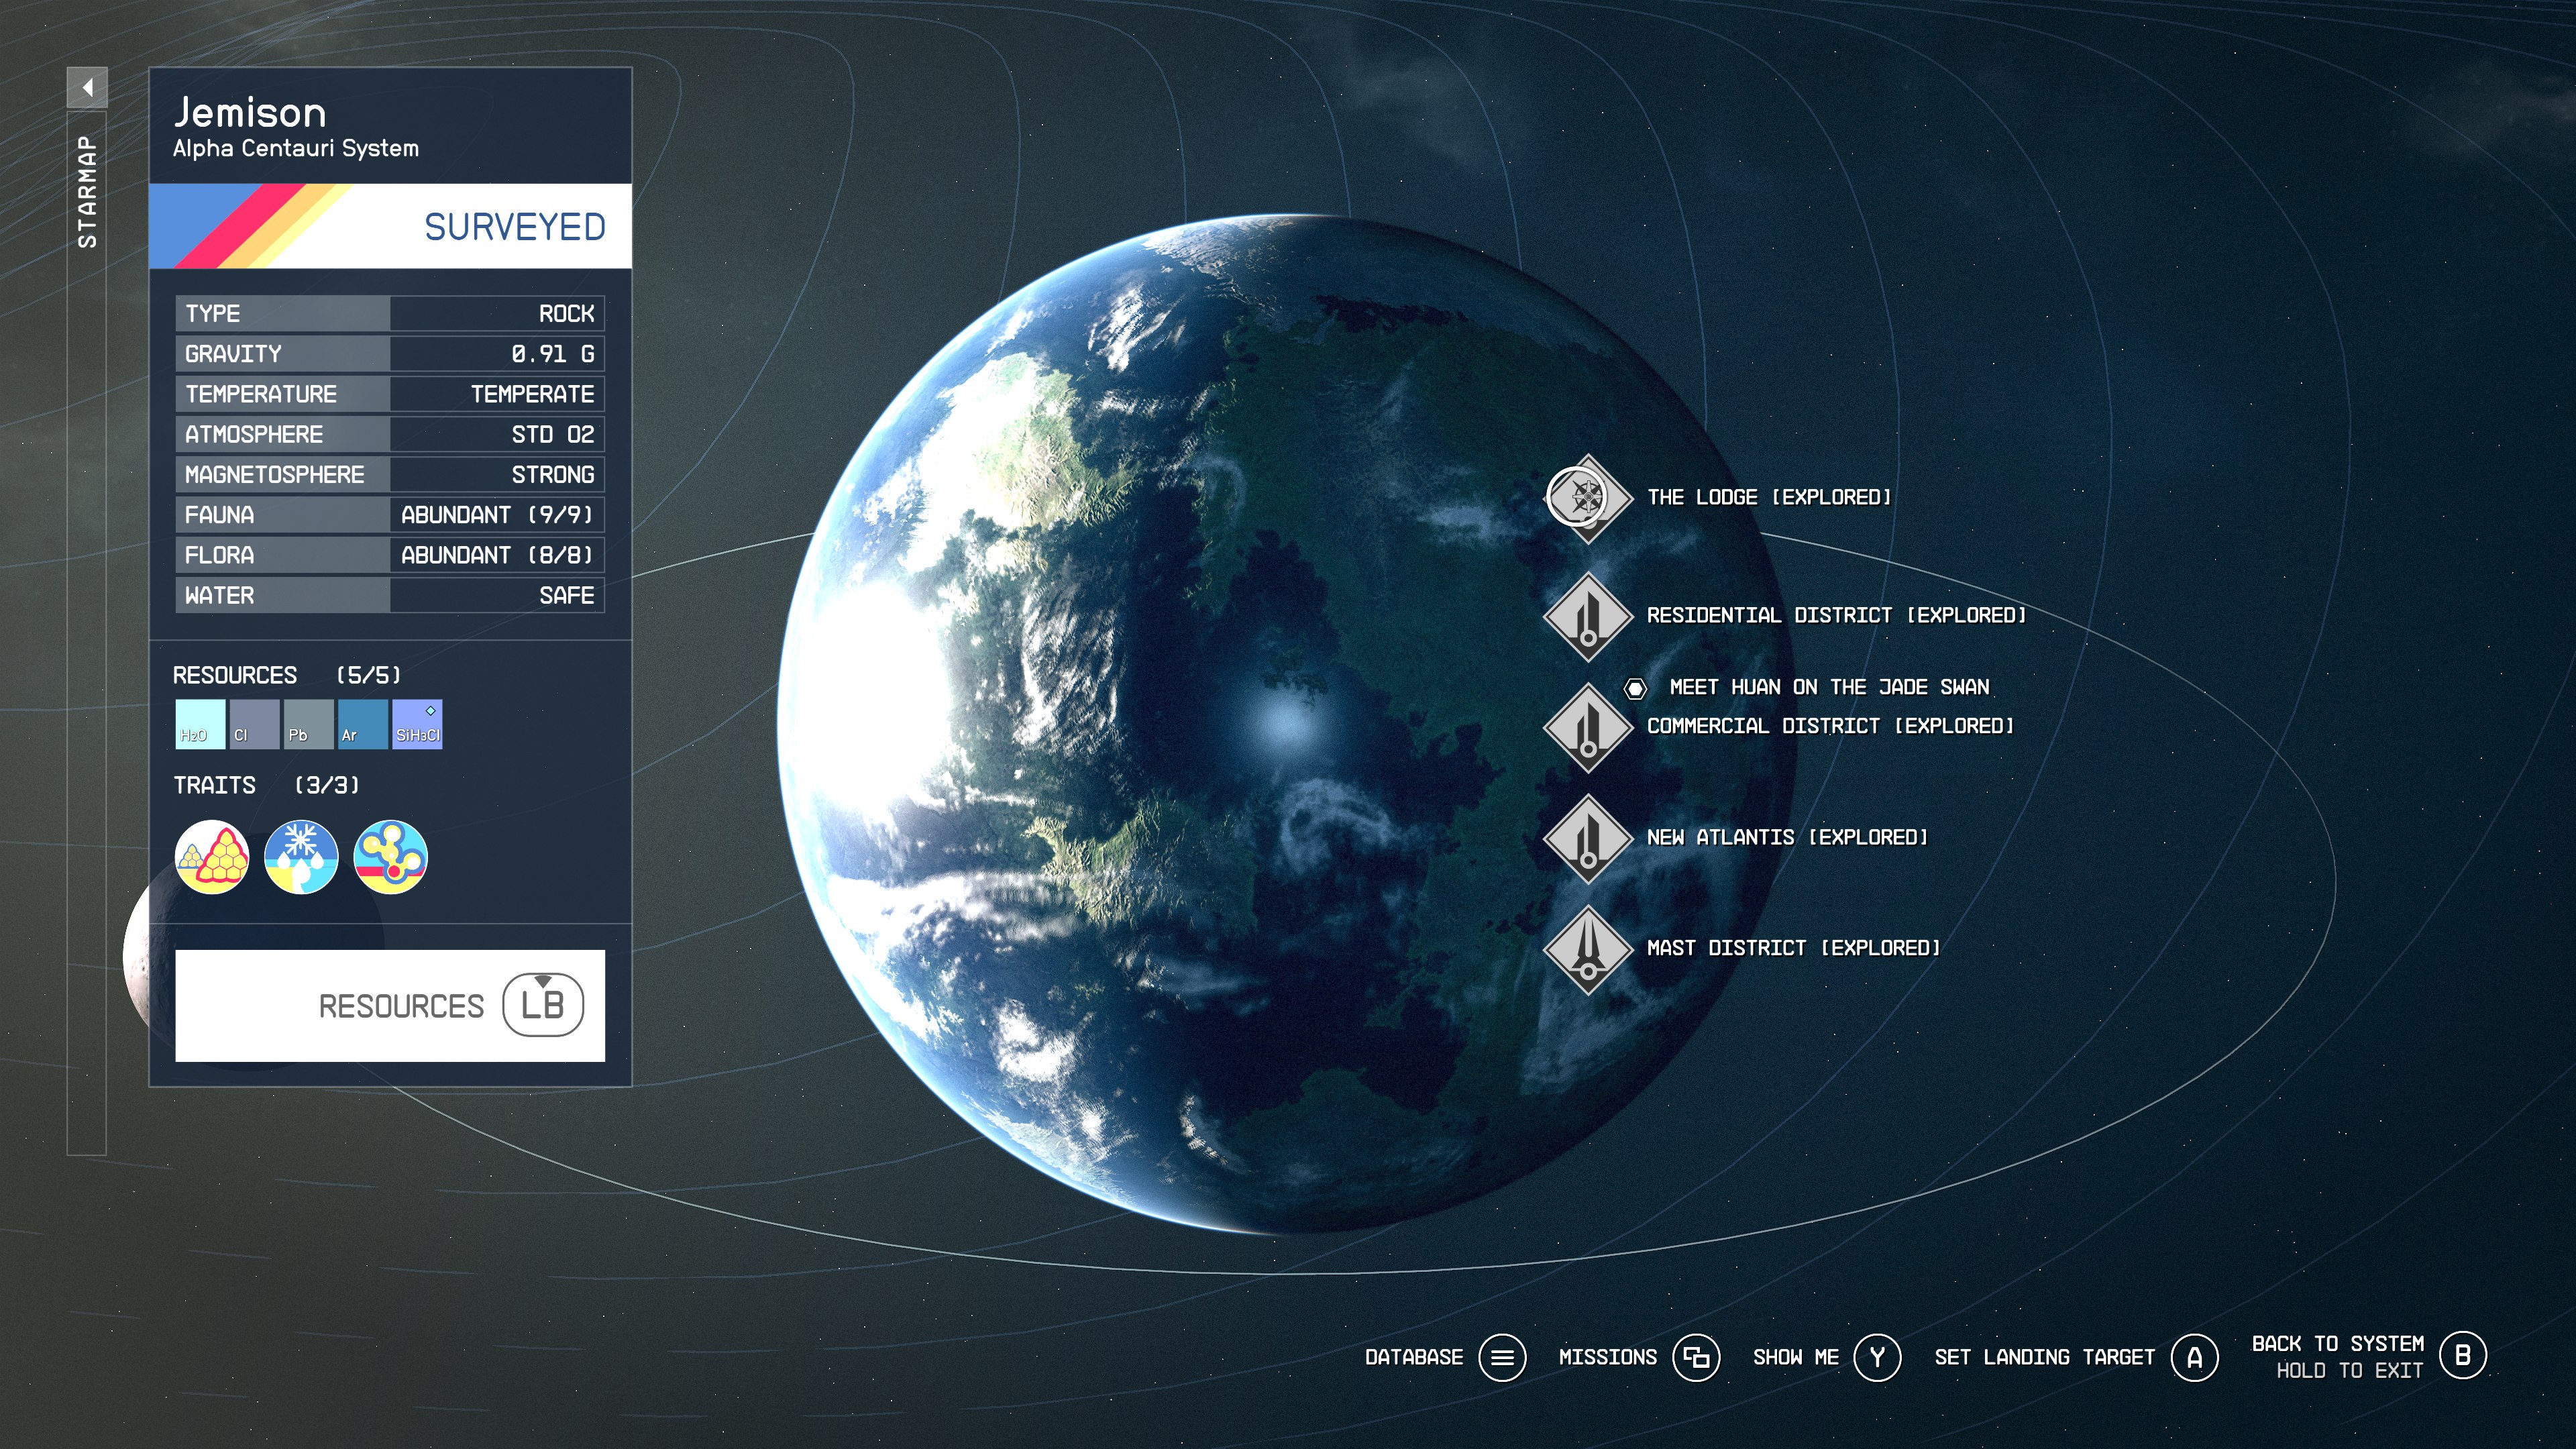The width and height of the screenshot is (2576, 1449).
Task: Click the RESOURCES (5/5) heading
Action: 287,675
